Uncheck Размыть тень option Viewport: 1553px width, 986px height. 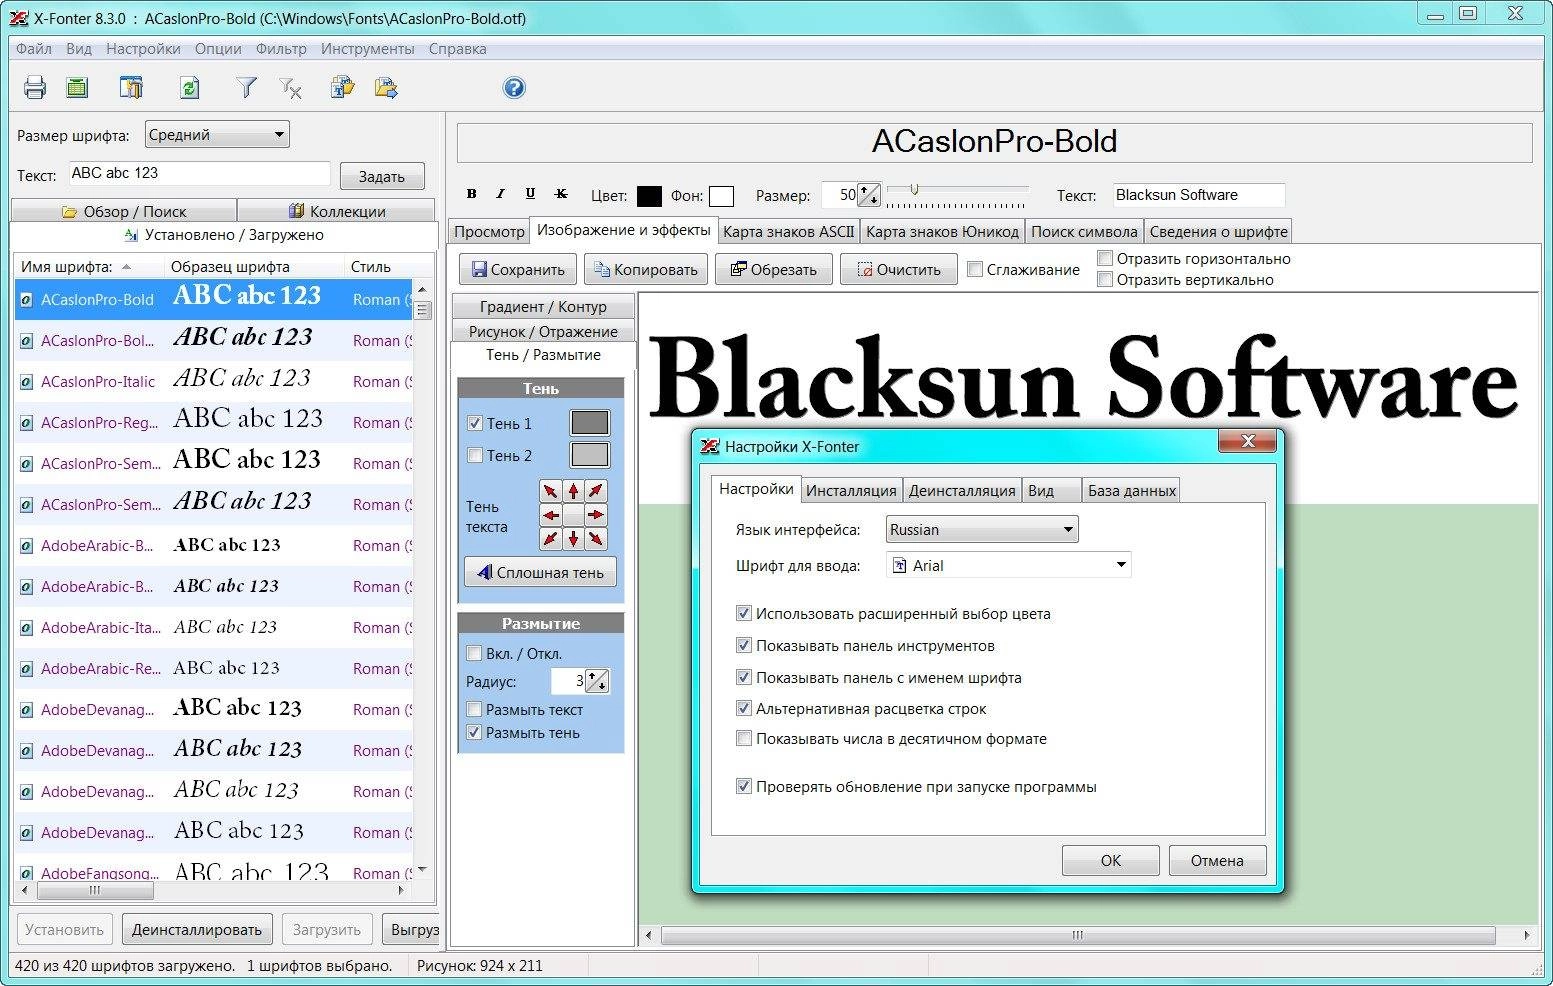(x=474, y=732)
